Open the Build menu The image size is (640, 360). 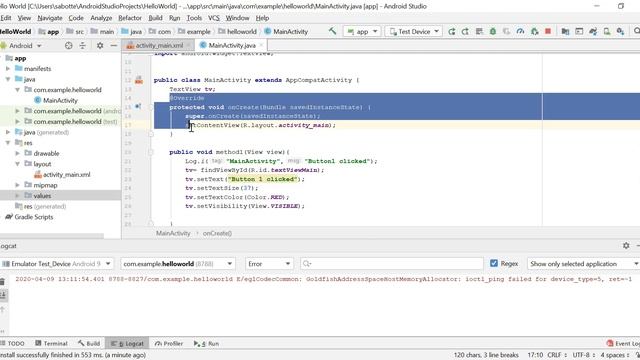(155, 18)
